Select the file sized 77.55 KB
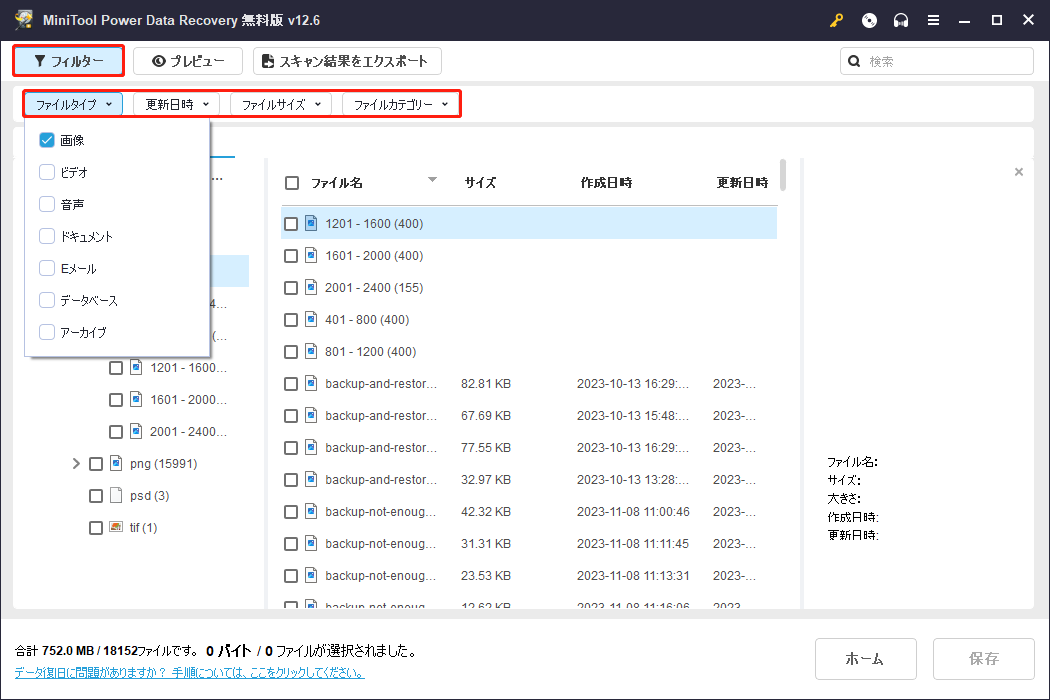Screen dimensions: 1050x700 pyautogui.click(x=529, y=447)
